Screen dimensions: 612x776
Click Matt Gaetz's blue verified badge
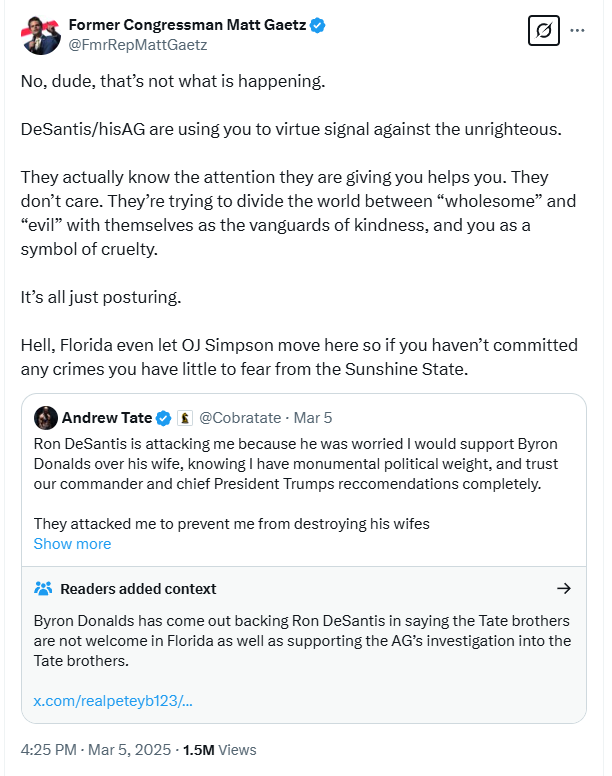317,25
